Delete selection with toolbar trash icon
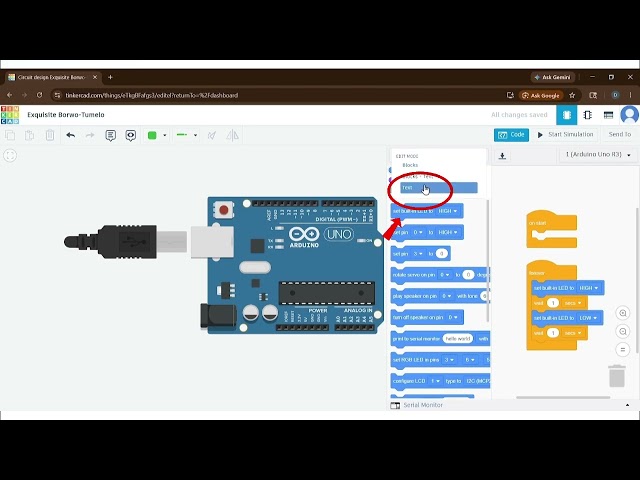The height and width of the screenshot is (480, 640). (50, 135)
